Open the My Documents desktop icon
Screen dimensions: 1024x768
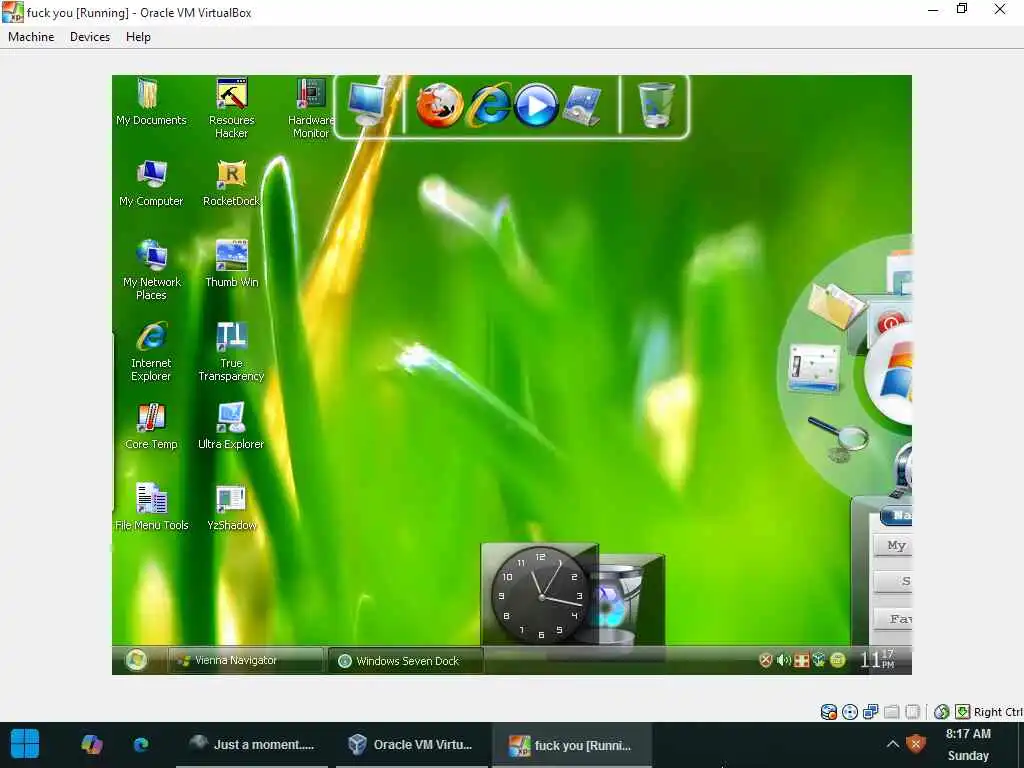click(x=151, y=102)
